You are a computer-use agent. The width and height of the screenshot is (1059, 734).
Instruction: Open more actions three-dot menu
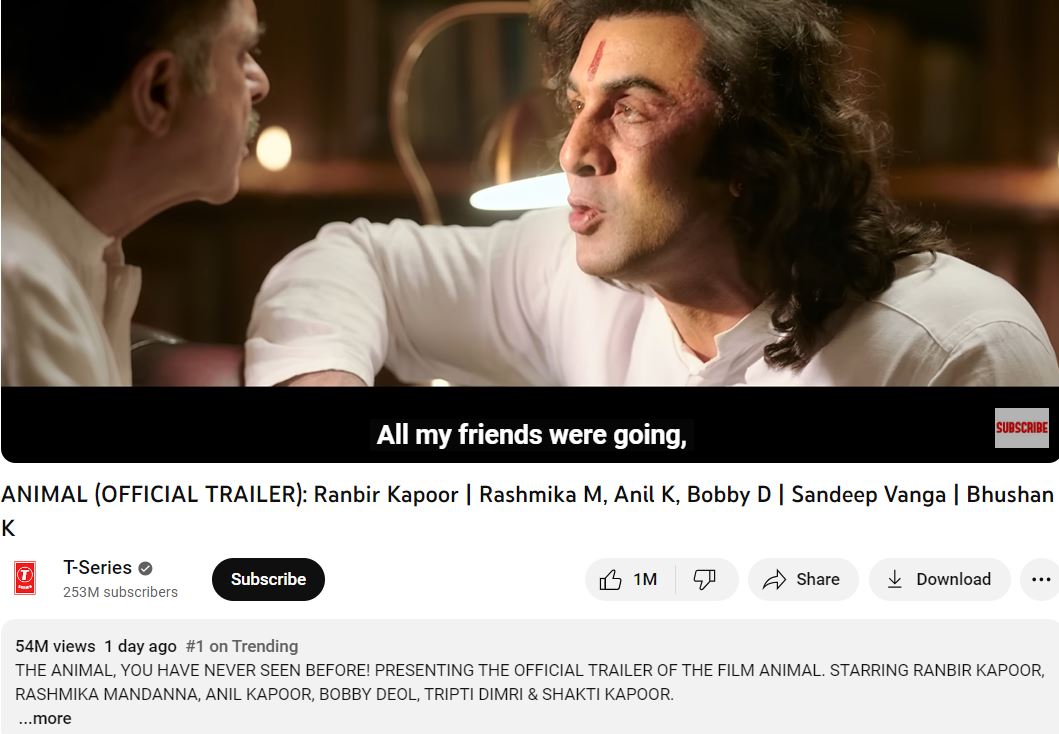point(1041,579)
